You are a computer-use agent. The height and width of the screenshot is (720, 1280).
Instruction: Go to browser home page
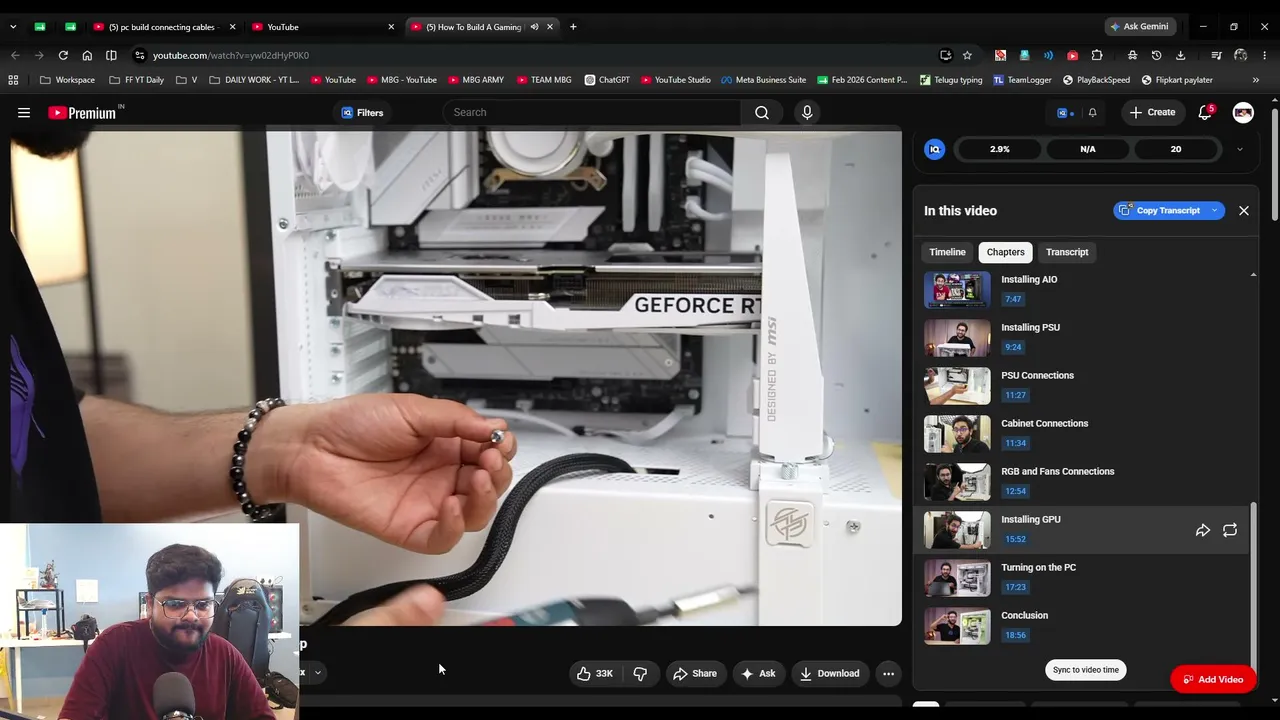[x=87, y=55]
